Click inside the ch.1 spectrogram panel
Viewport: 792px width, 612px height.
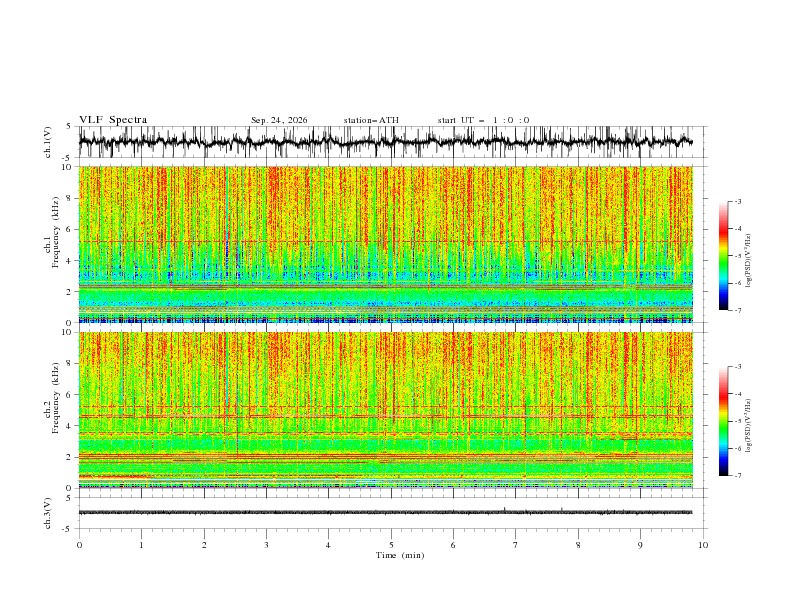coord(385,244)
